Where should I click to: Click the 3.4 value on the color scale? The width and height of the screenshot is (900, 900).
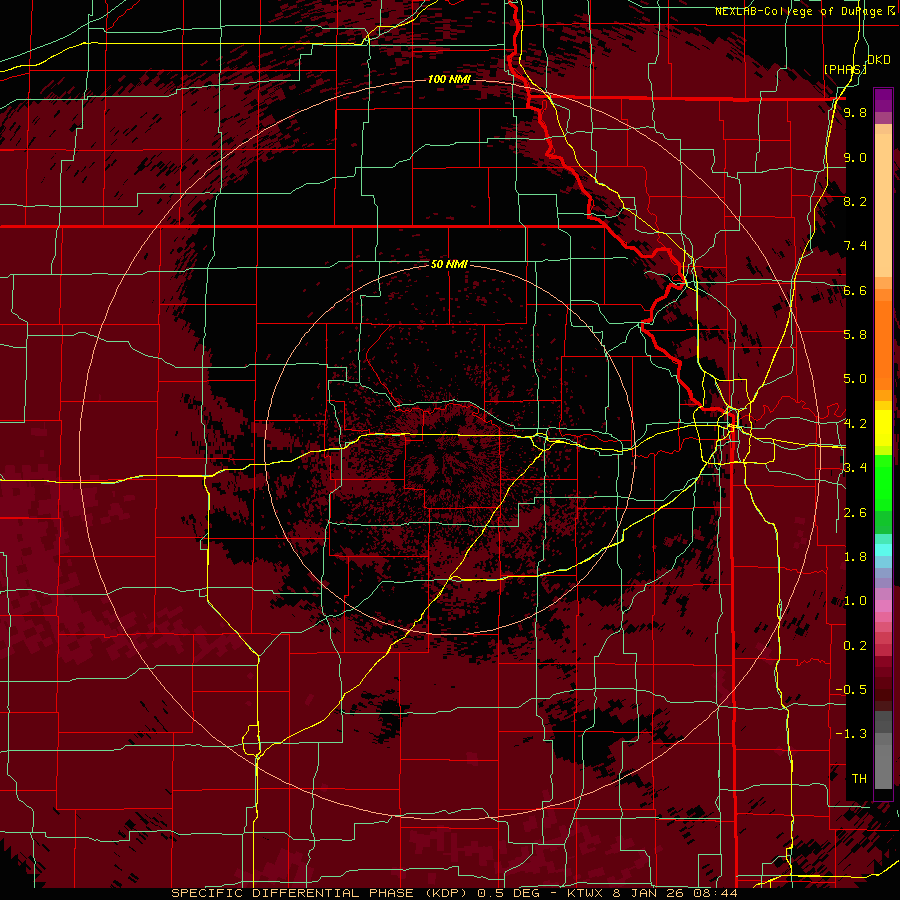pyautogui.click(x=855, y=468)
